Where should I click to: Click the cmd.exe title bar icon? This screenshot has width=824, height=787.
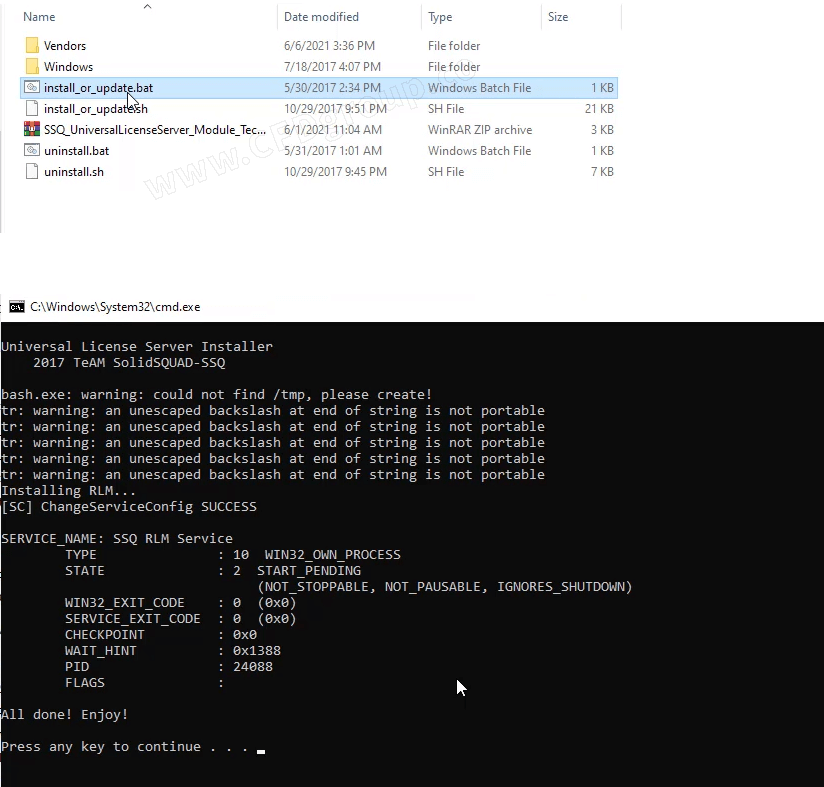click(17, 307)
